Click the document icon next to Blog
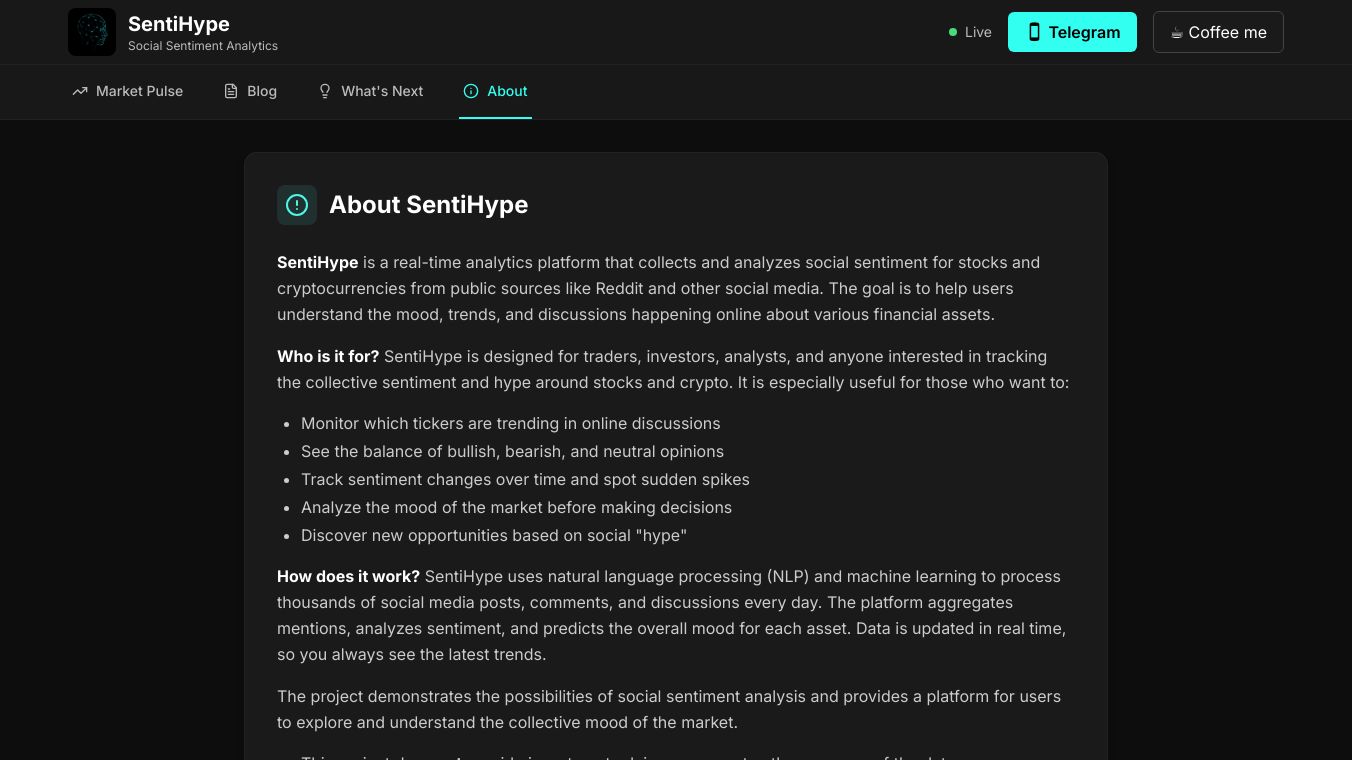 [231, 91]
